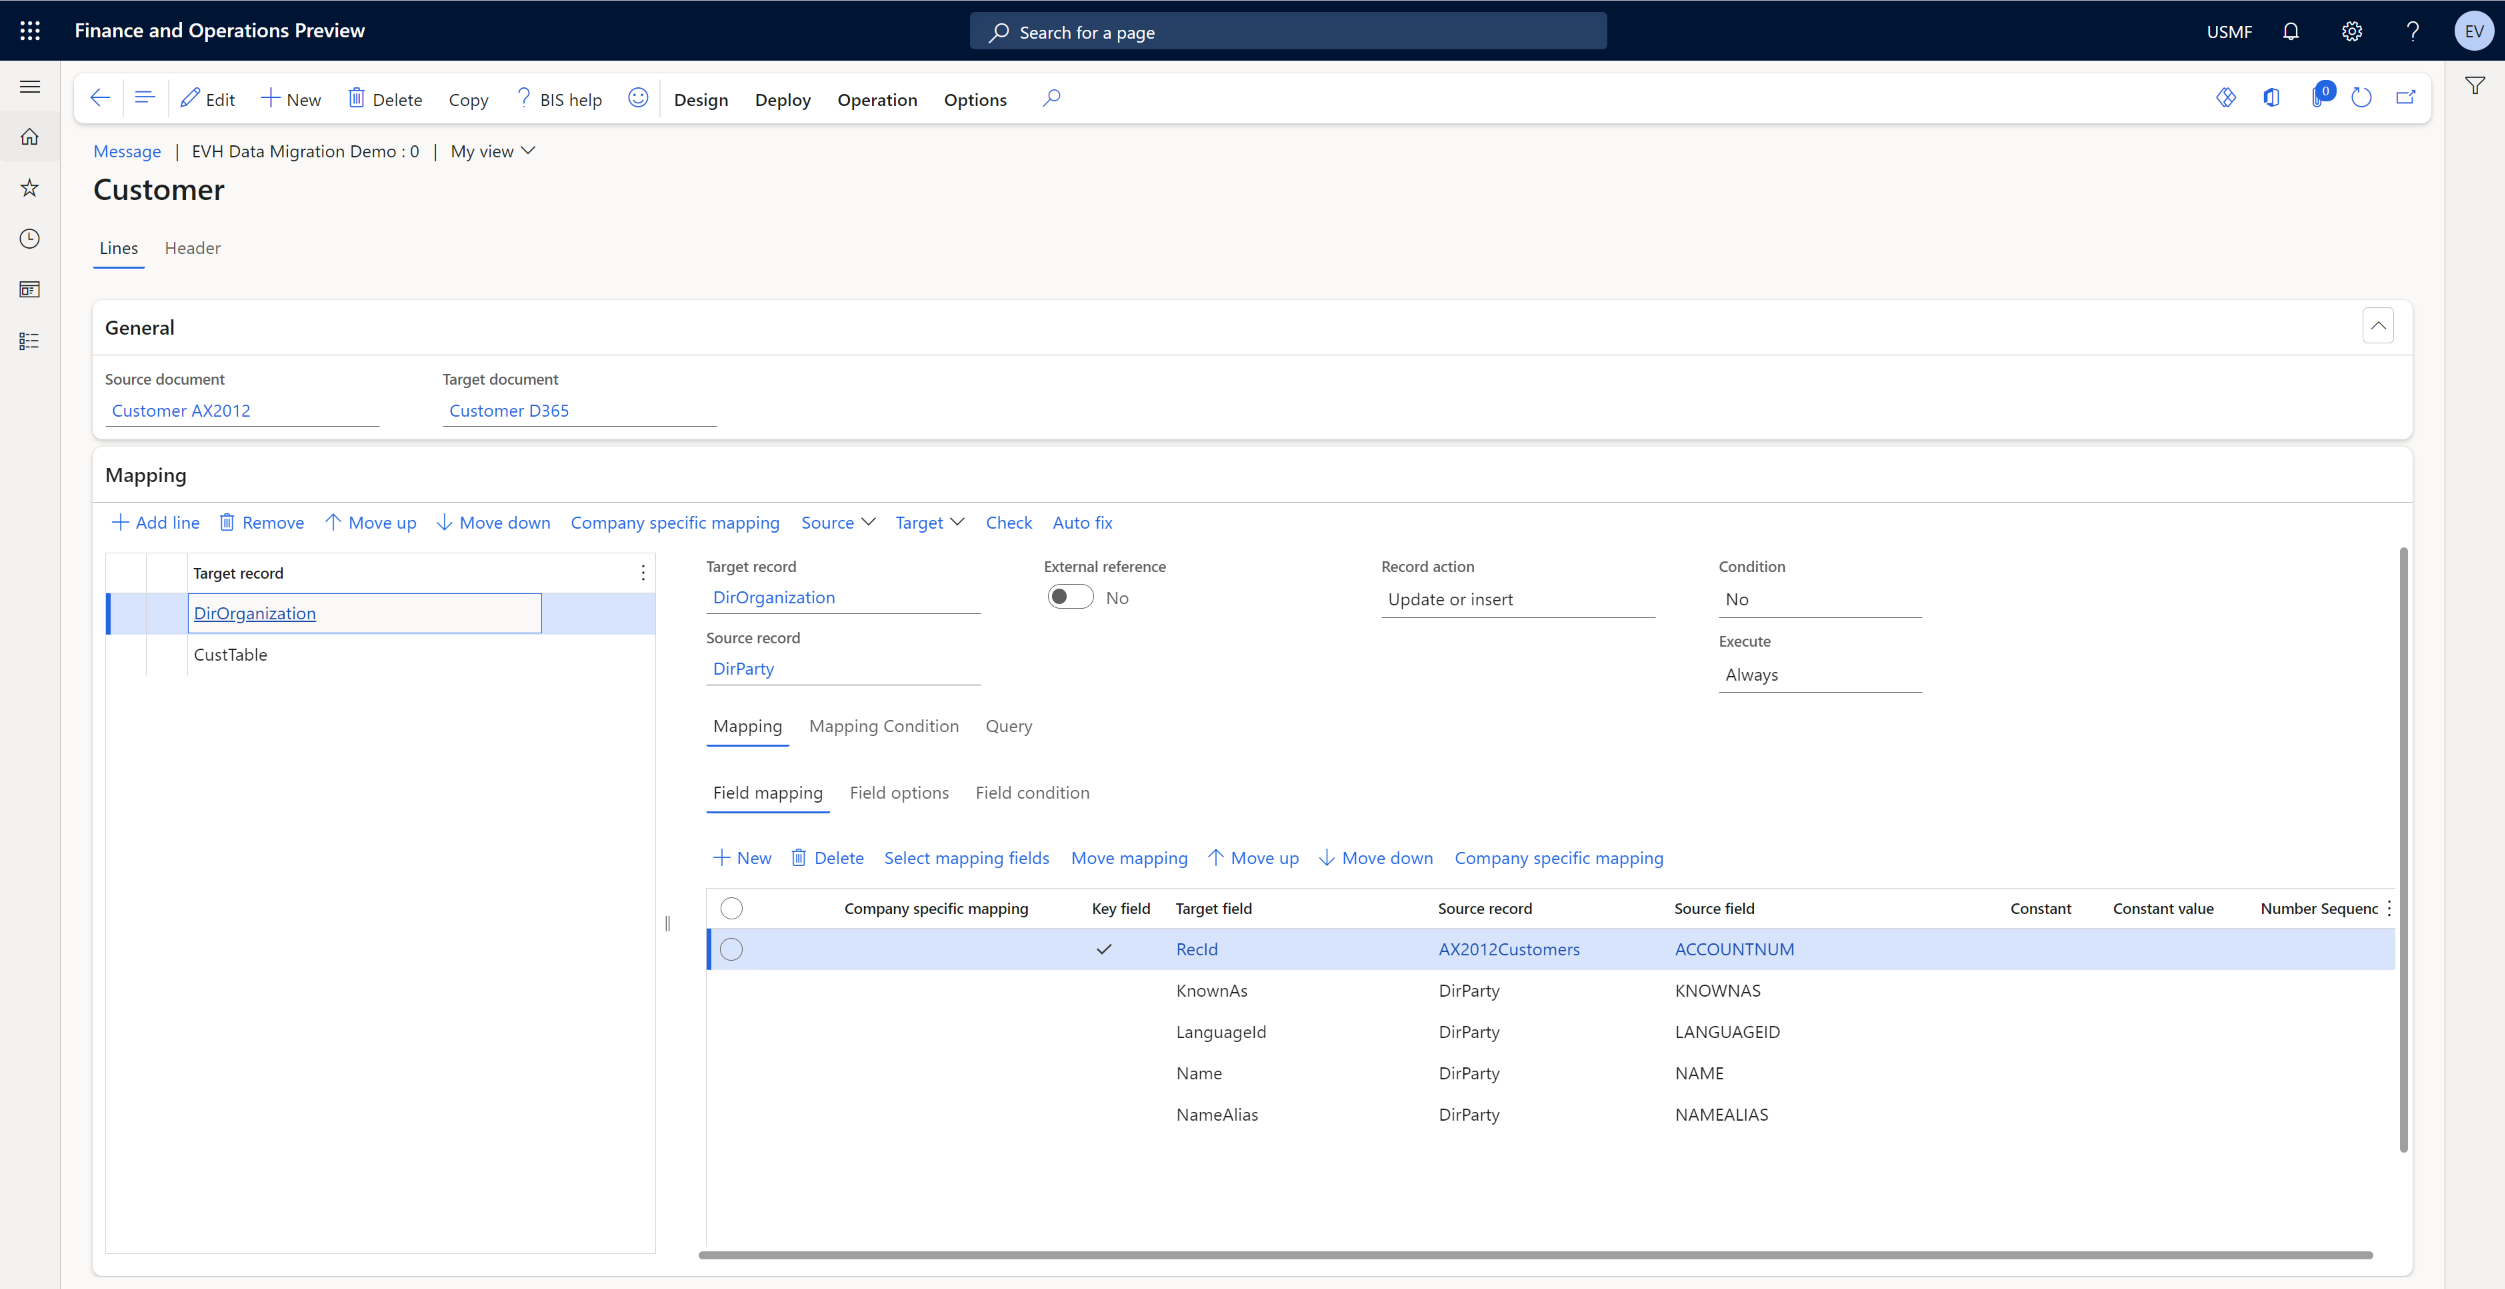
Task: Open the attachments icon showing zero documents
Action: click(2318, 97)
